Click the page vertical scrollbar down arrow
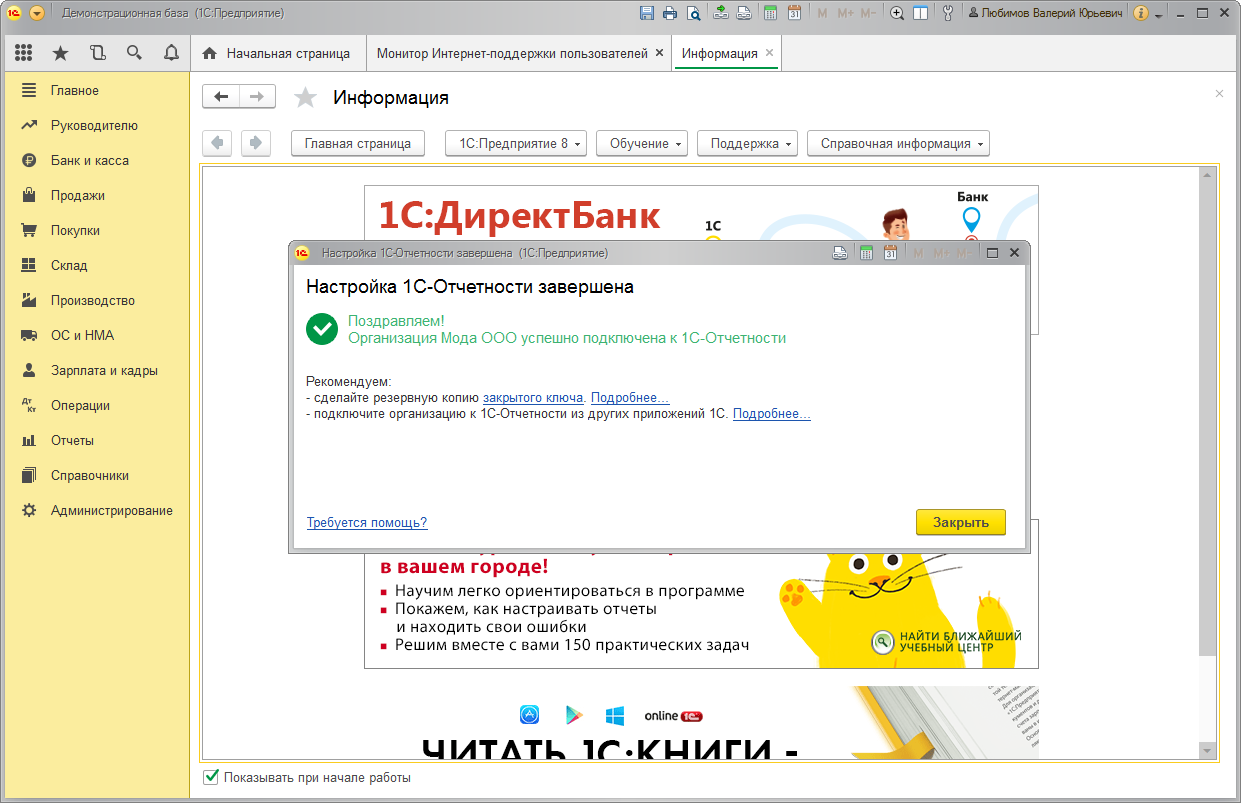Screen dimensions: 1241x803 click(1206, 750)
